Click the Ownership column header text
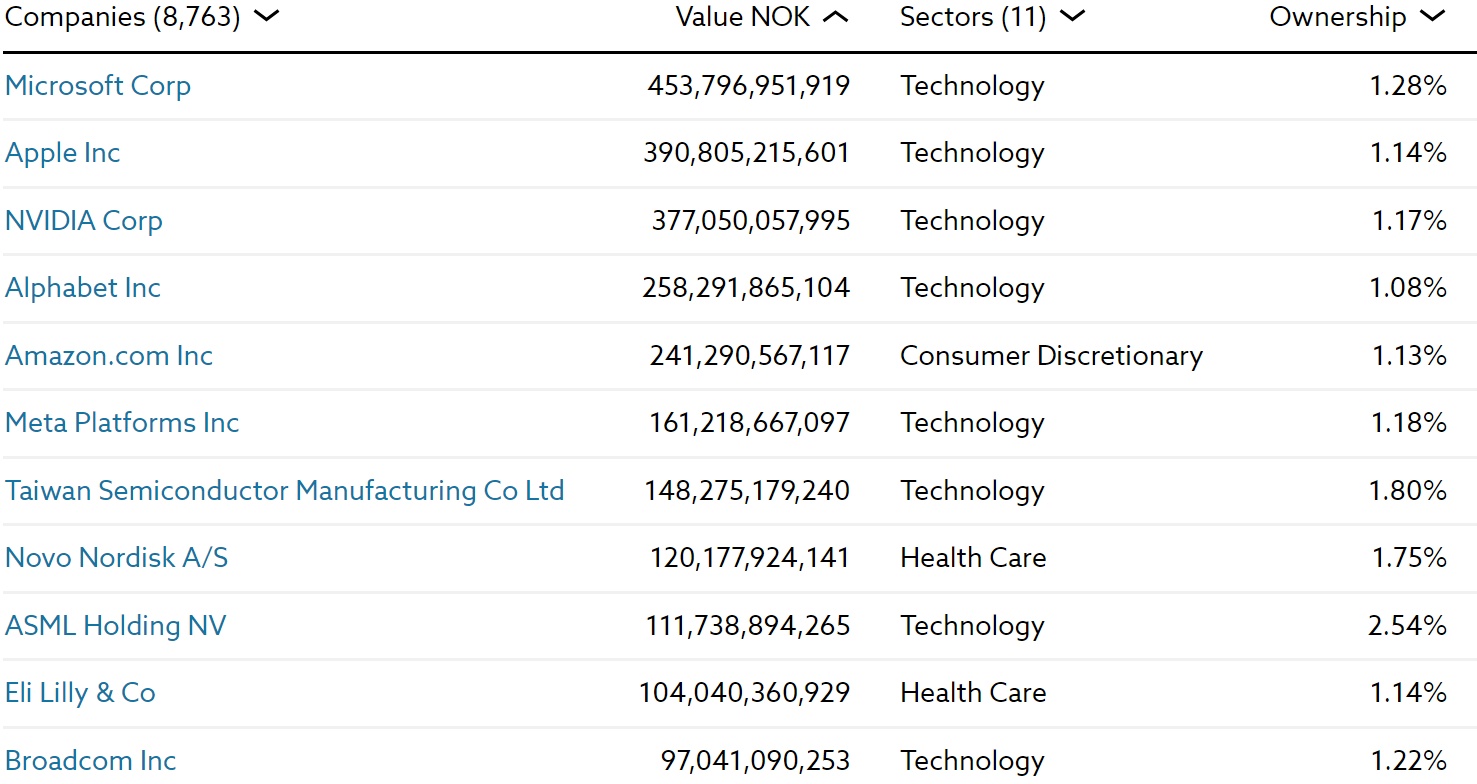 pyautogui.click(x=1337, y=17)
